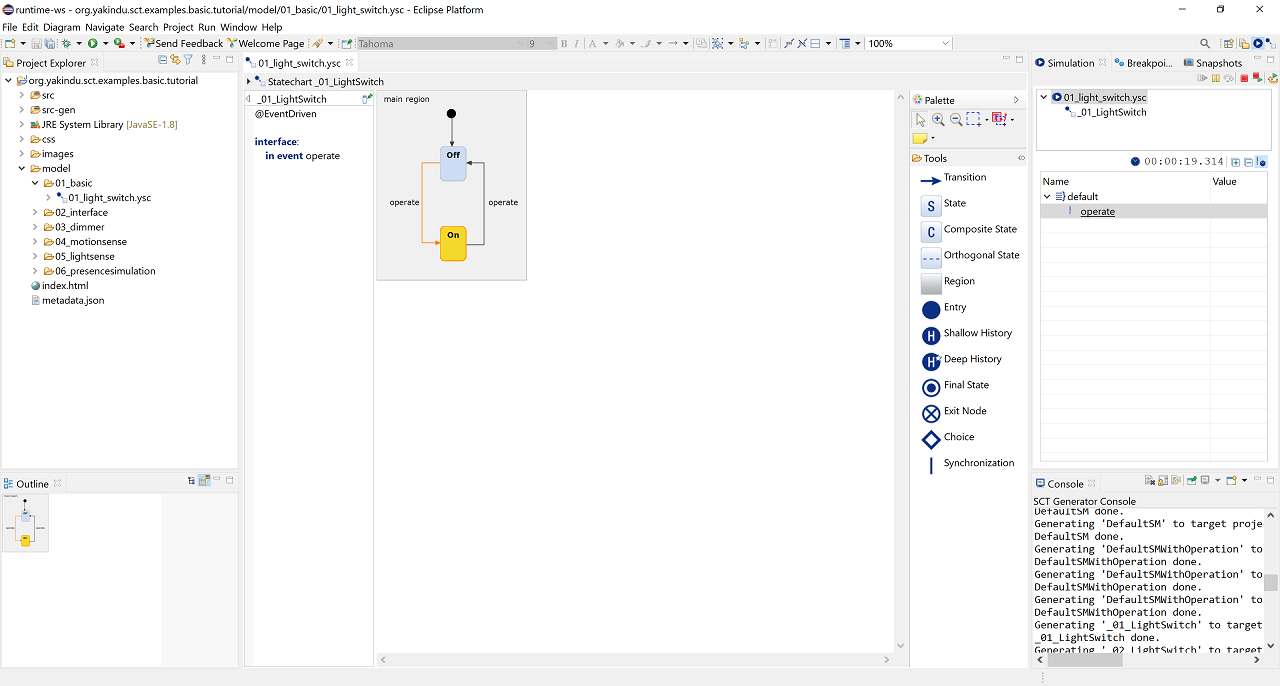
Task: Select index.html in Project Explorer
Action: click(x=58, y=286)
